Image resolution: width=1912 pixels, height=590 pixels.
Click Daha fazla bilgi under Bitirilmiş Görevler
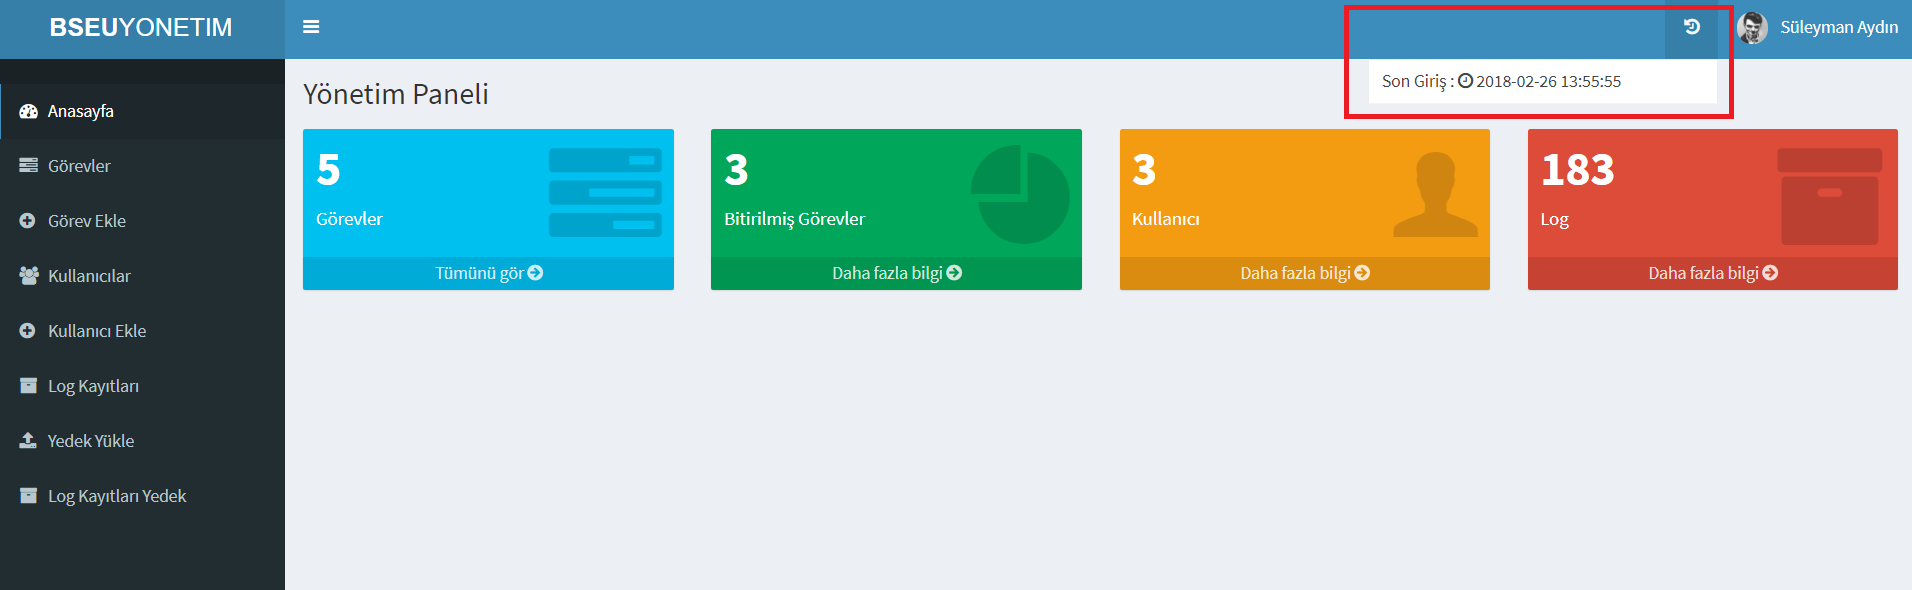[896, 273]
